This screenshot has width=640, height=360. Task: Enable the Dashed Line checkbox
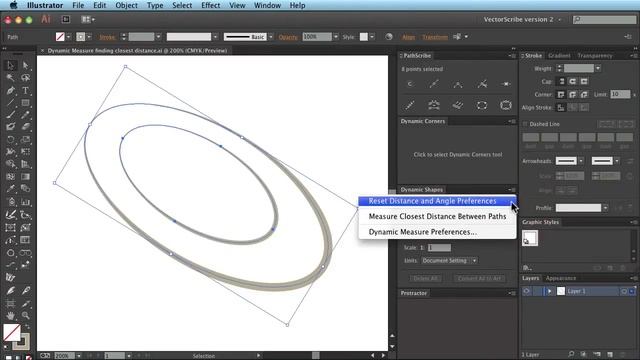coord(525,124)
